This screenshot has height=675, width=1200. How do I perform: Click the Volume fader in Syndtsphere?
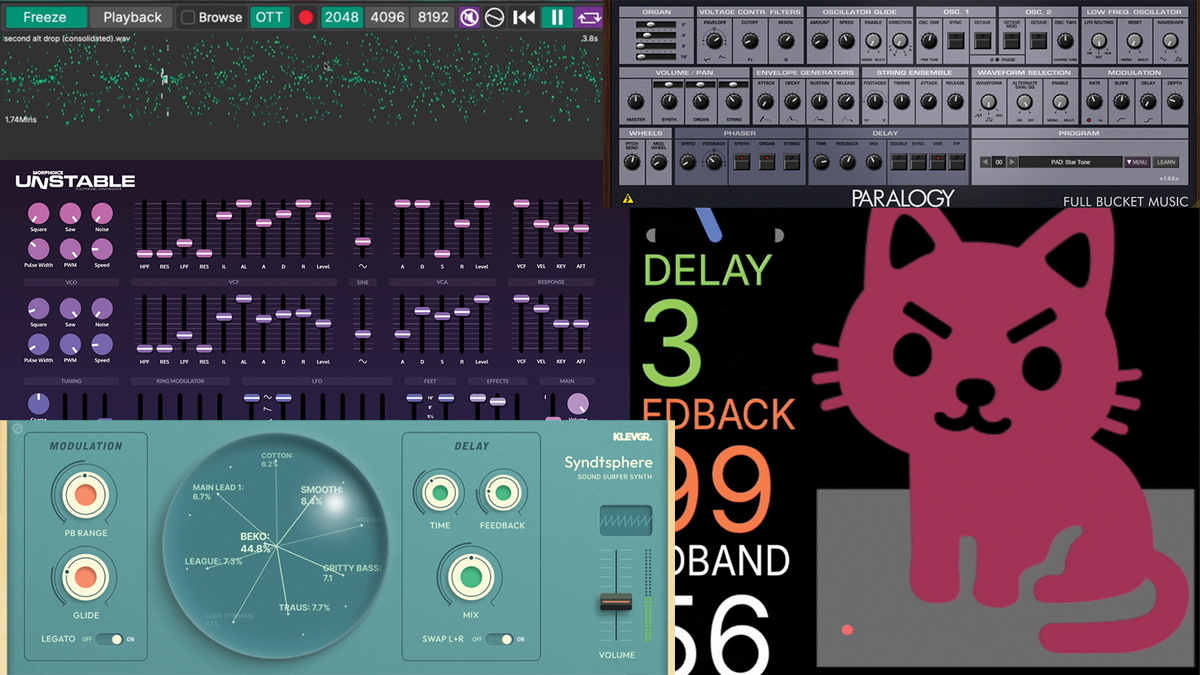[616, 602]
